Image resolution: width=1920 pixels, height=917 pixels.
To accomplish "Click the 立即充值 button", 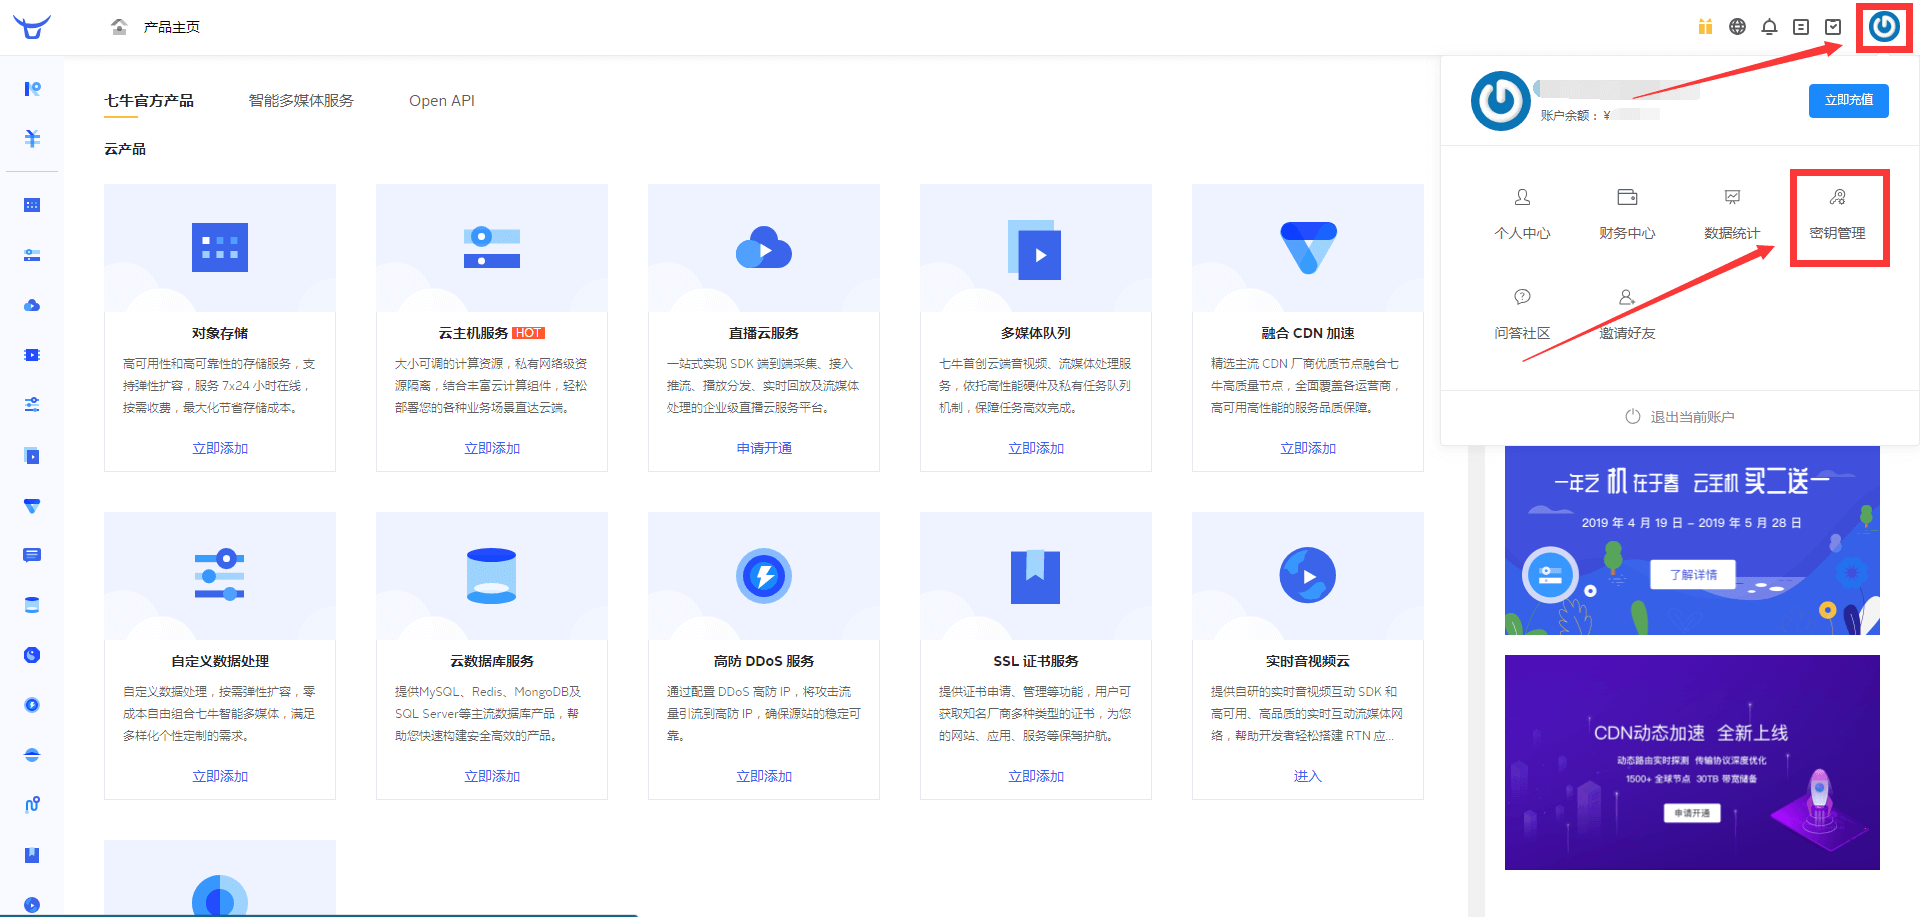I will click(x=1848, y=100).
